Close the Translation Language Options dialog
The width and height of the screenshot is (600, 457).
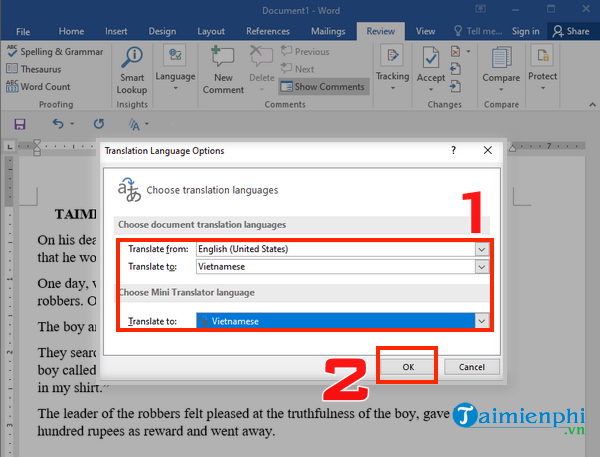[x=488, y=150]
